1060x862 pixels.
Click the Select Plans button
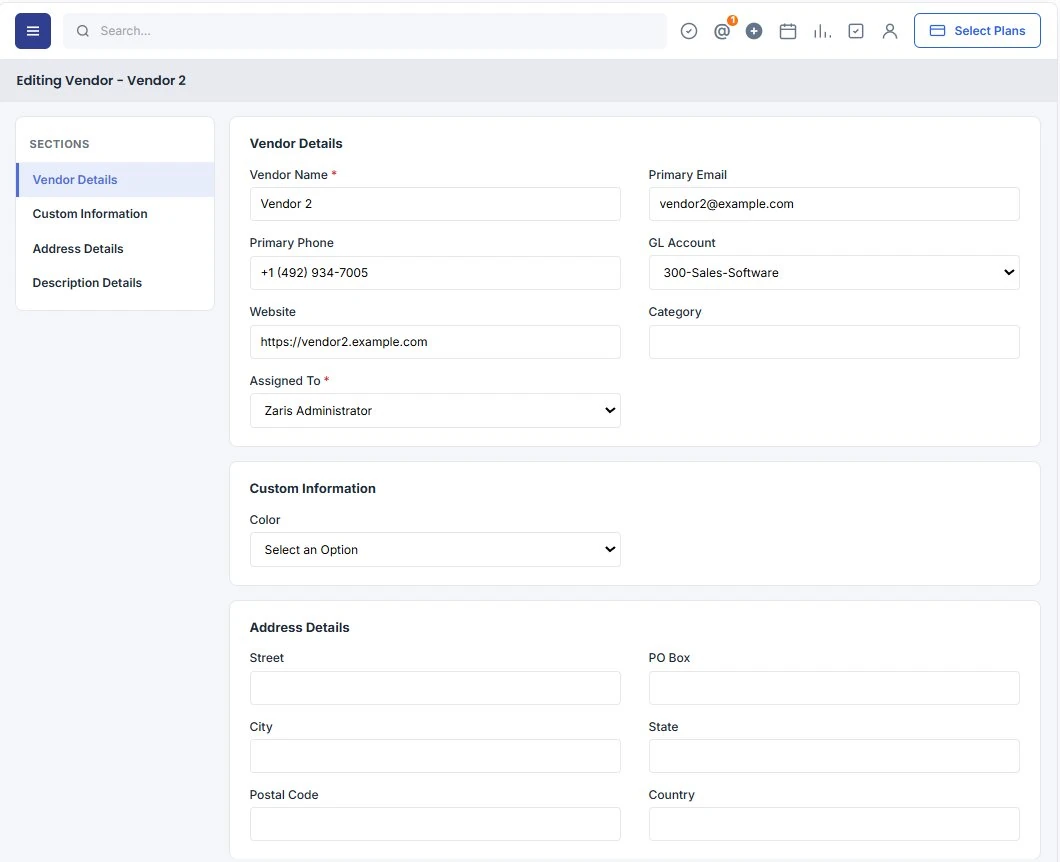point(977,30)
